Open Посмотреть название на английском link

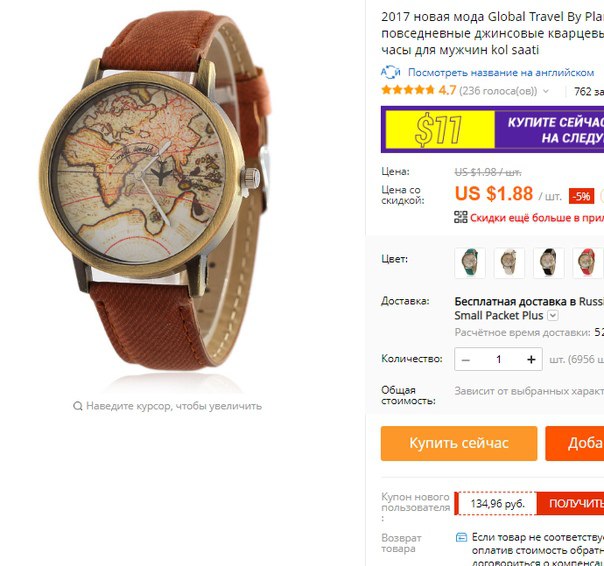[x=501, y=72]
